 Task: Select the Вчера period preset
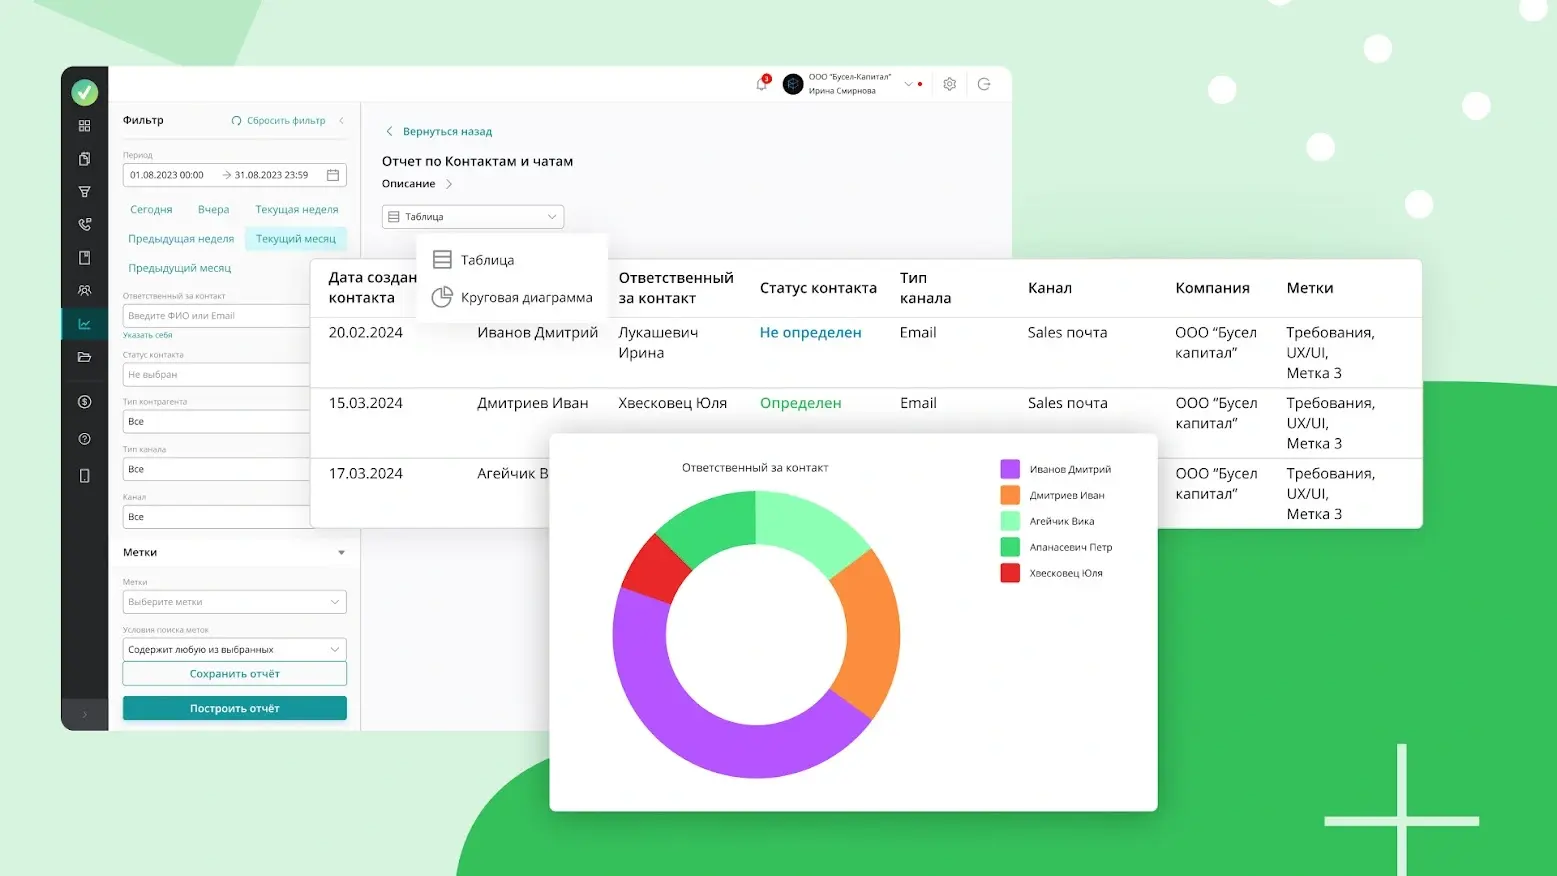coord(214,210)
